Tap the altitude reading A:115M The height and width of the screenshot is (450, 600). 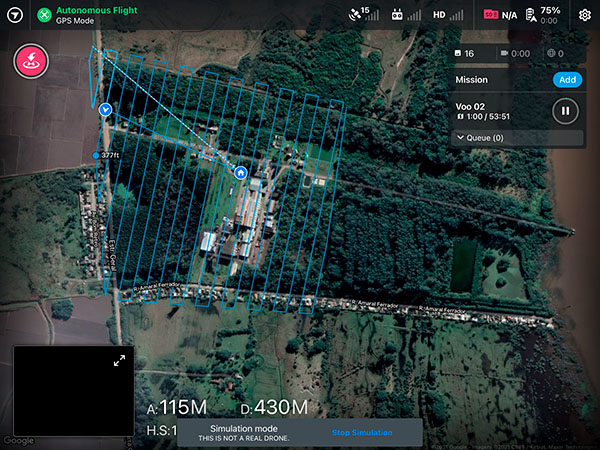[177, 407]
